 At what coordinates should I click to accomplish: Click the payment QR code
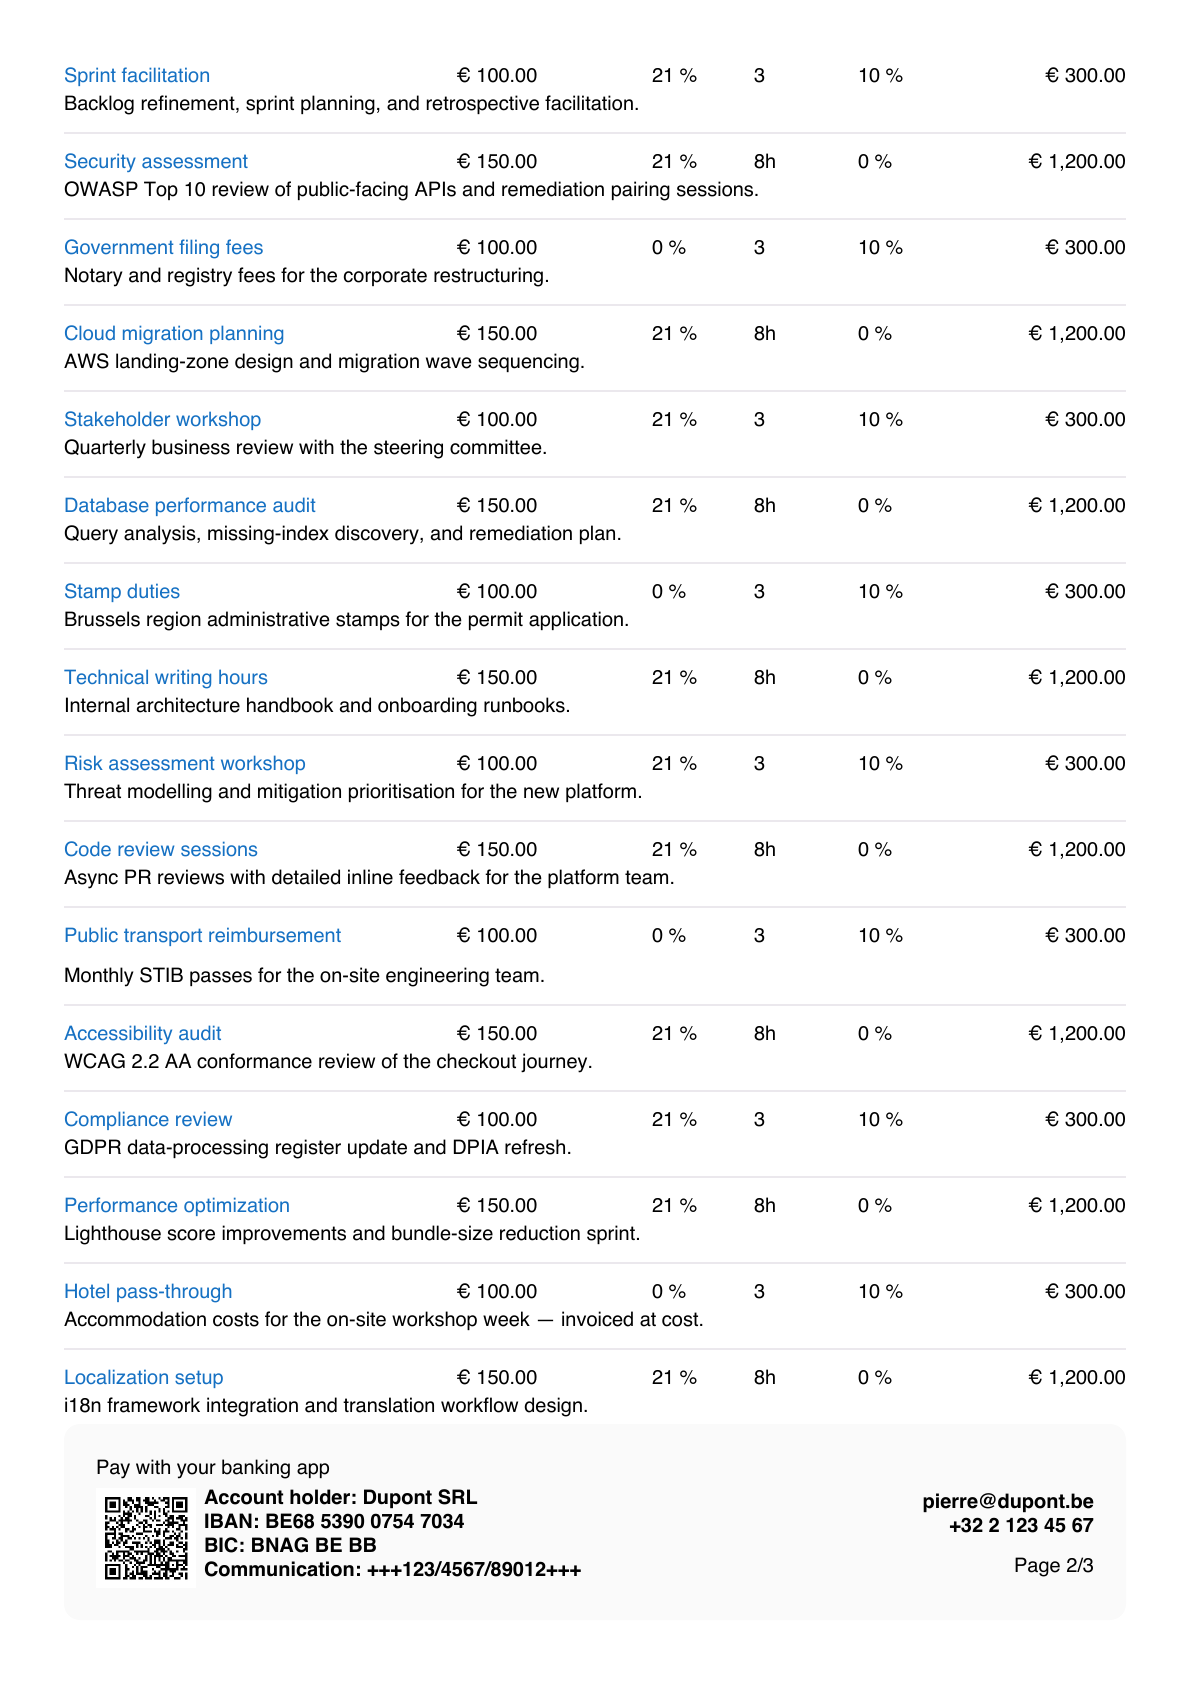point(146,1537)
